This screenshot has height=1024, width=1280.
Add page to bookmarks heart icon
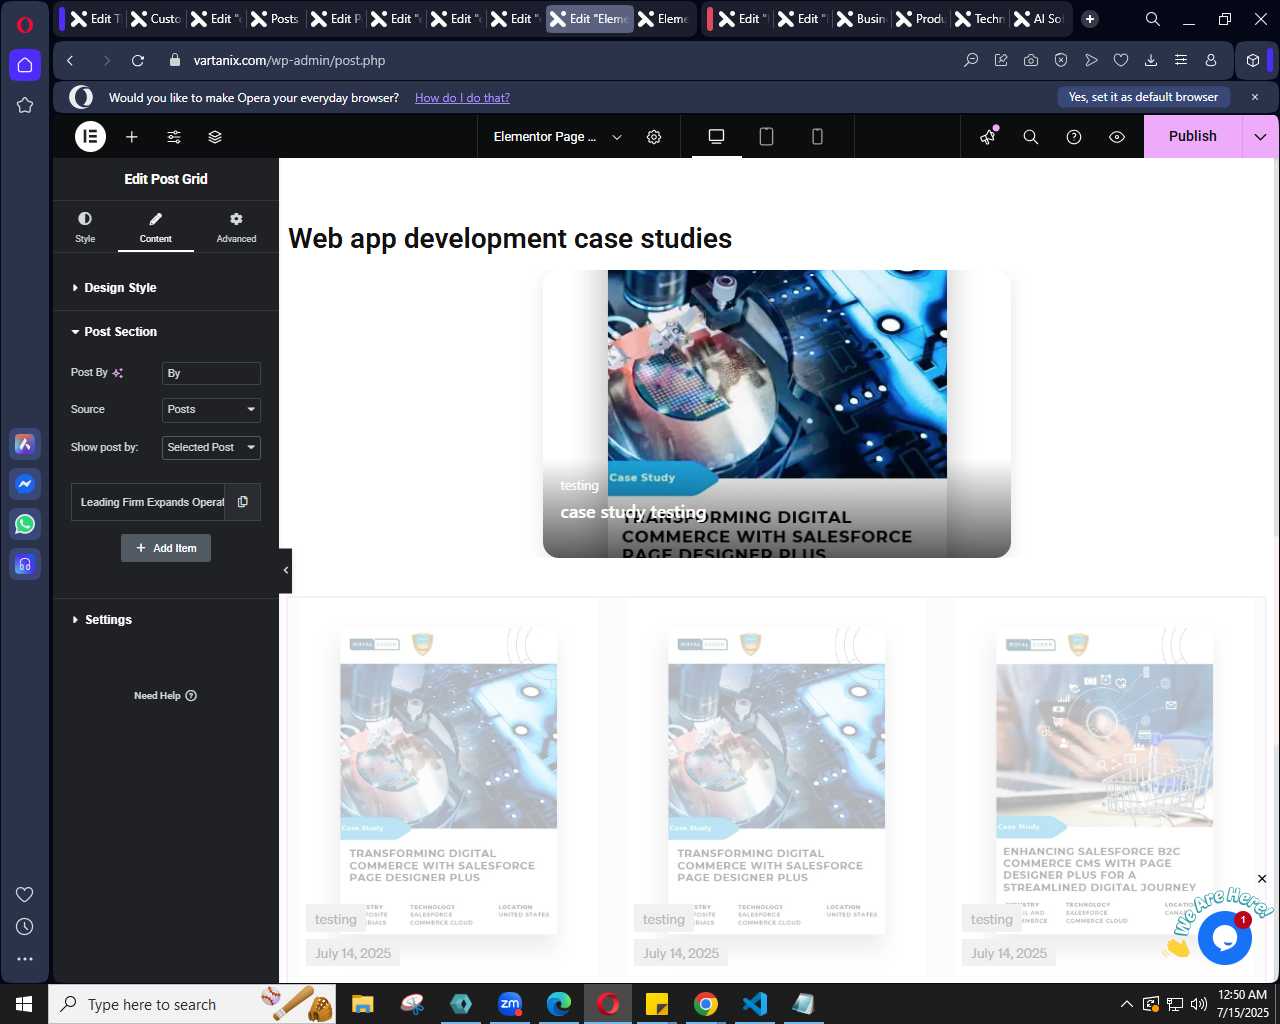1121,61
